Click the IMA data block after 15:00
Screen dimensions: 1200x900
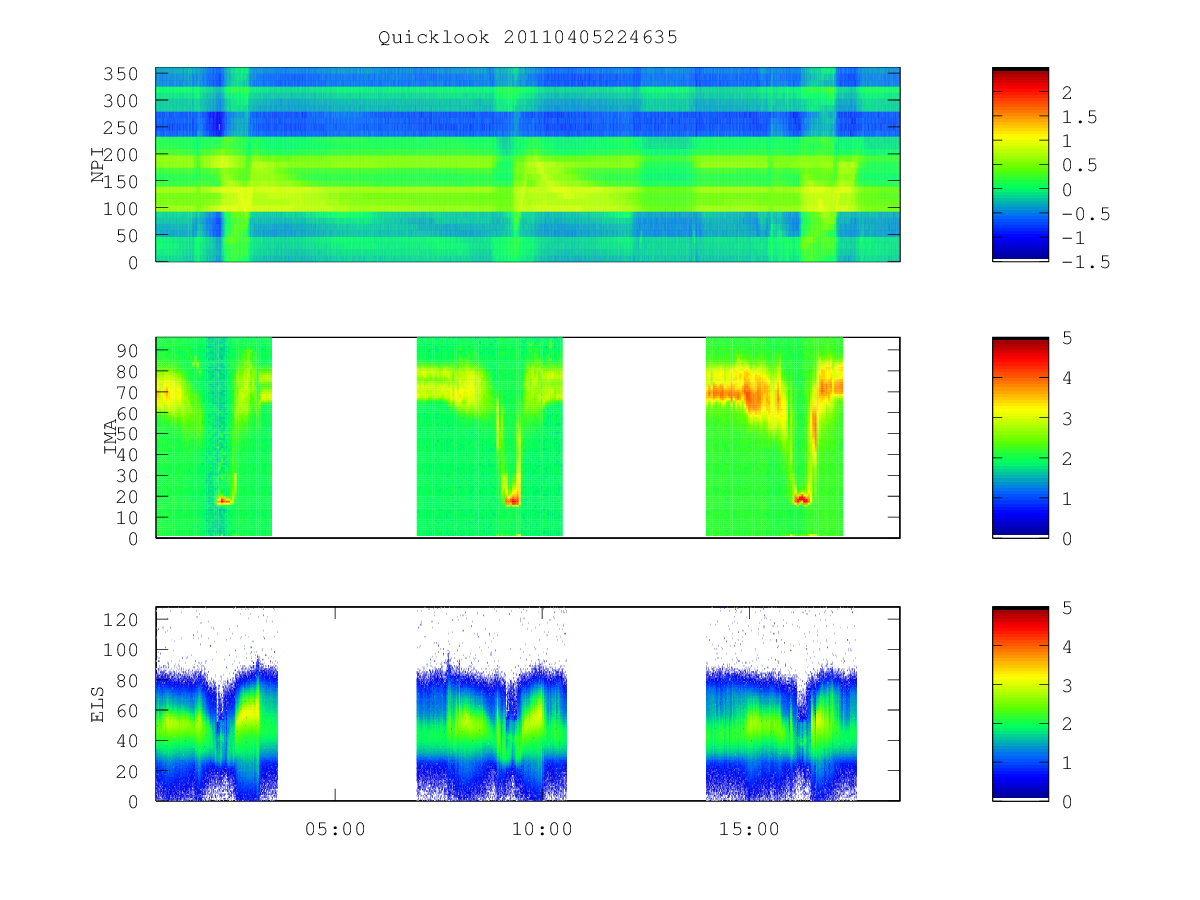coord(775,437)
